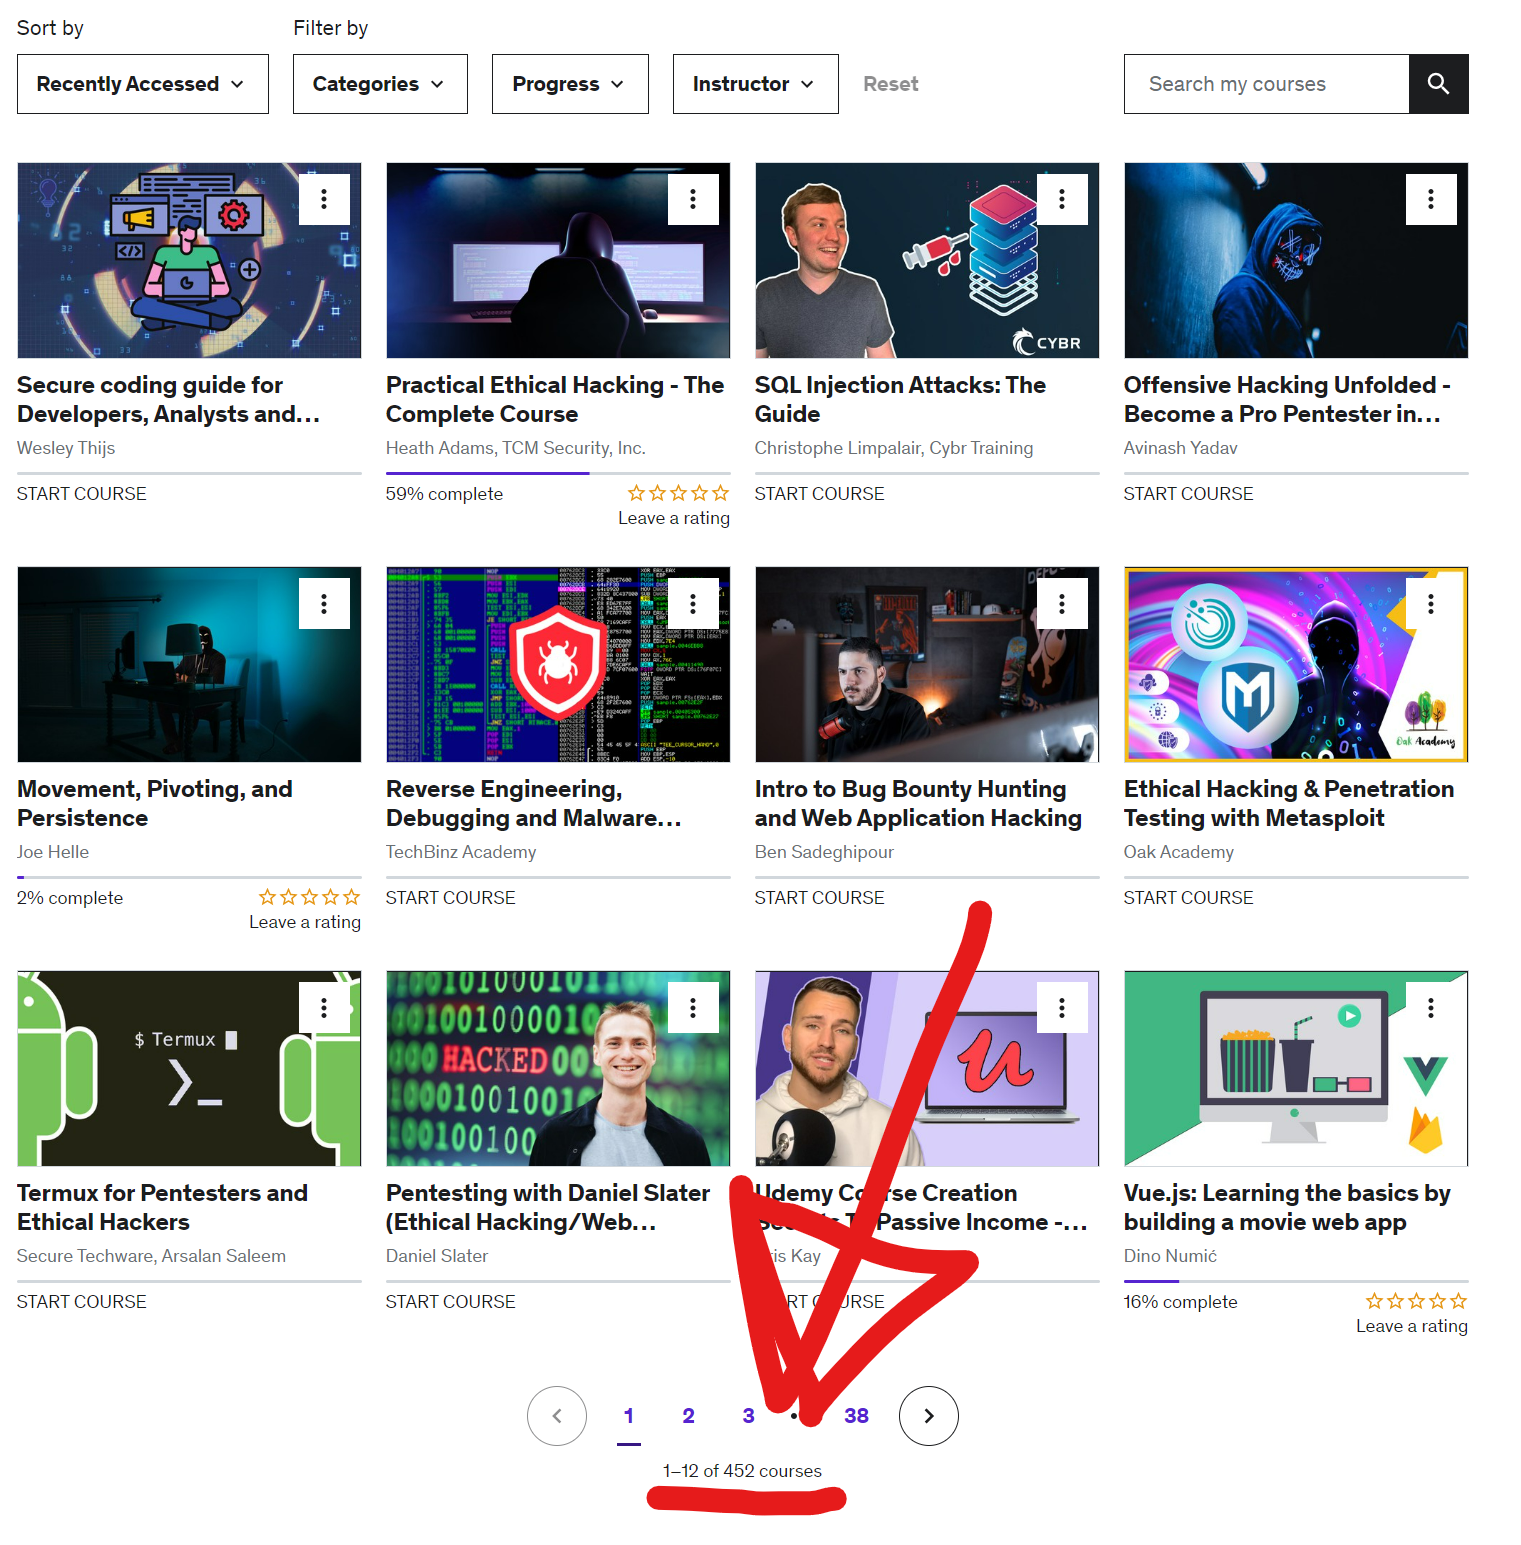1521x1545 pixels.
Task: Start Offensive Hacking Unfolded course
Action: click(x=1188, y=493)
